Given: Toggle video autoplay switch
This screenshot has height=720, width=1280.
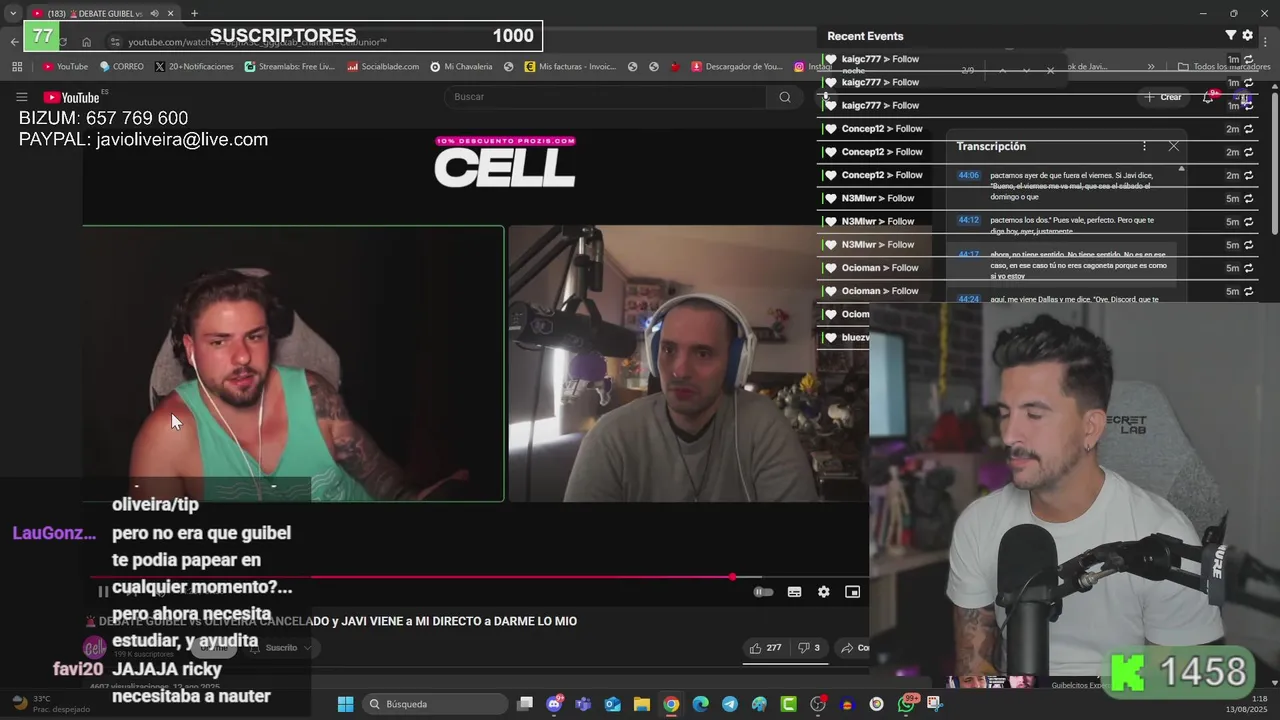Looking at the screenshot, I should [763, 592].
